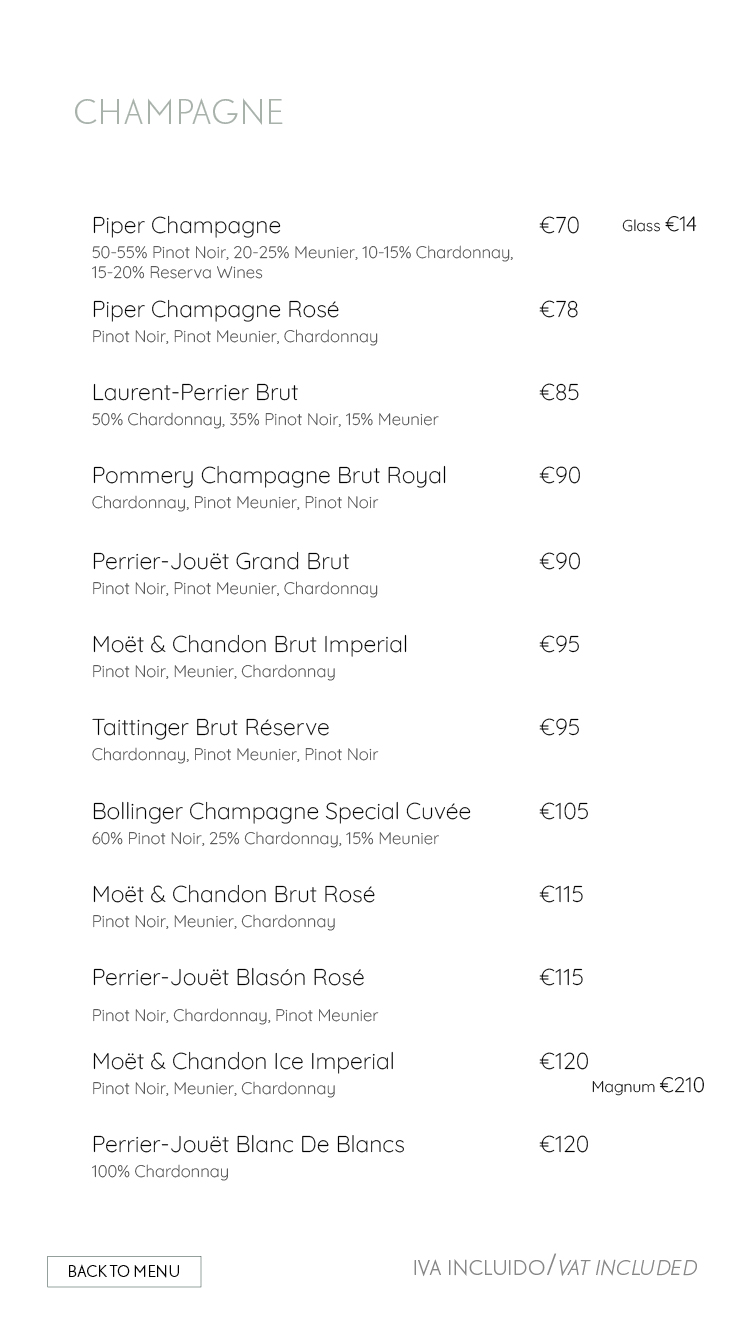Choose Taittinger Brut Réserve entry
Viewport: 750px width, 1333px height.
[x=211, y=727]
